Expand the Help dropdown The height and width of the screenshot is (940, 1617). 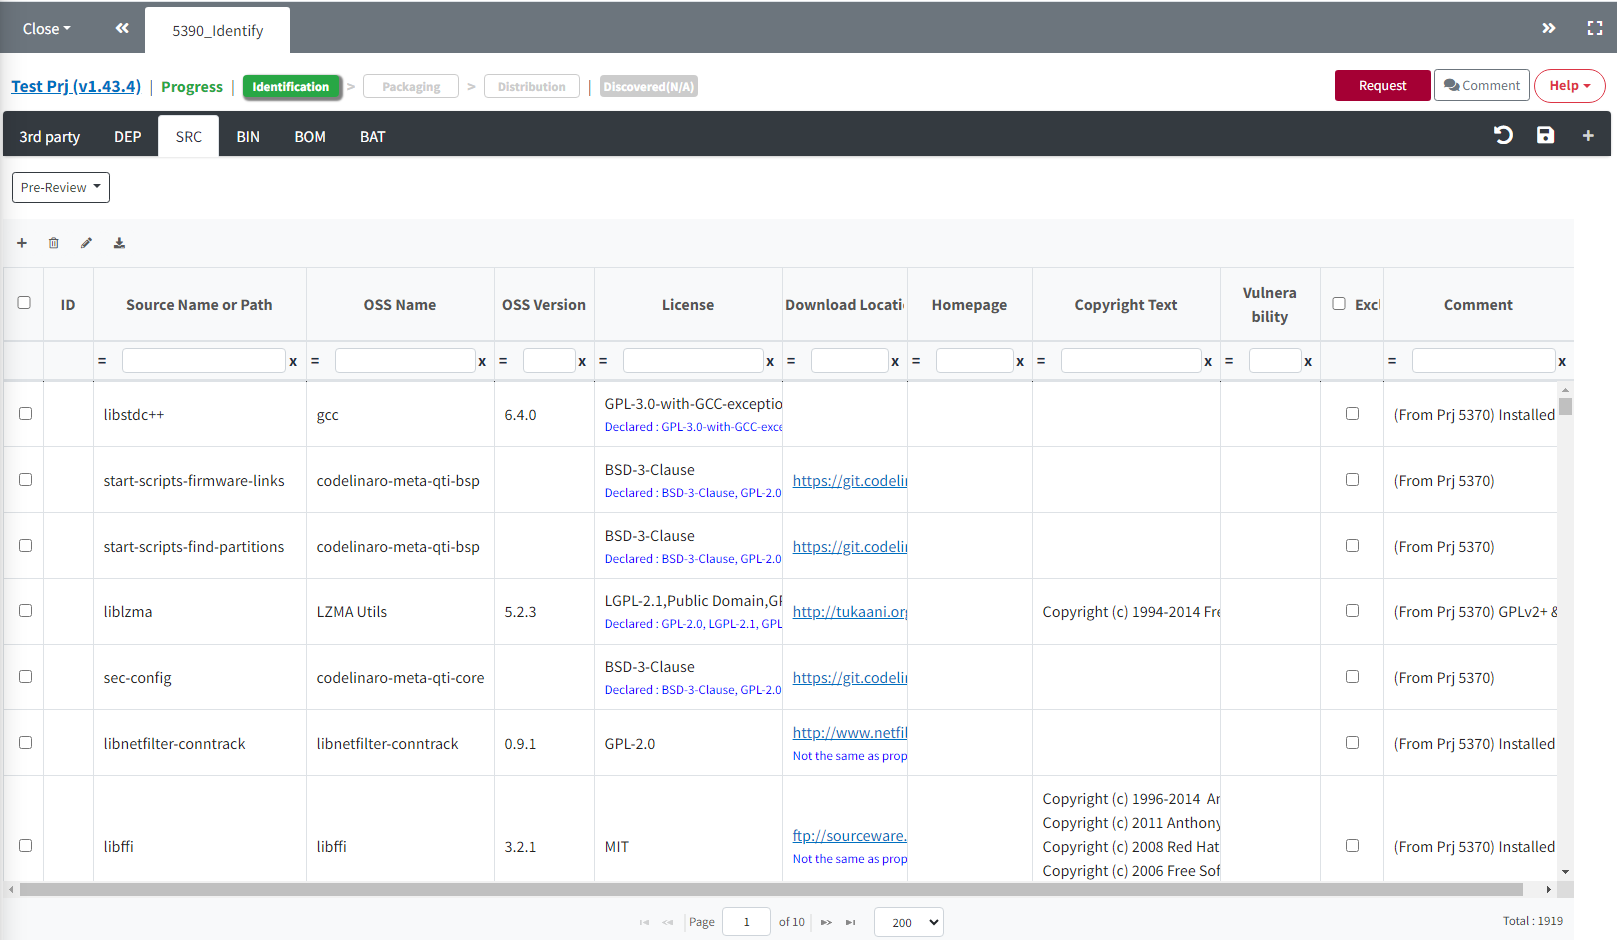[x=1569, y=85]
